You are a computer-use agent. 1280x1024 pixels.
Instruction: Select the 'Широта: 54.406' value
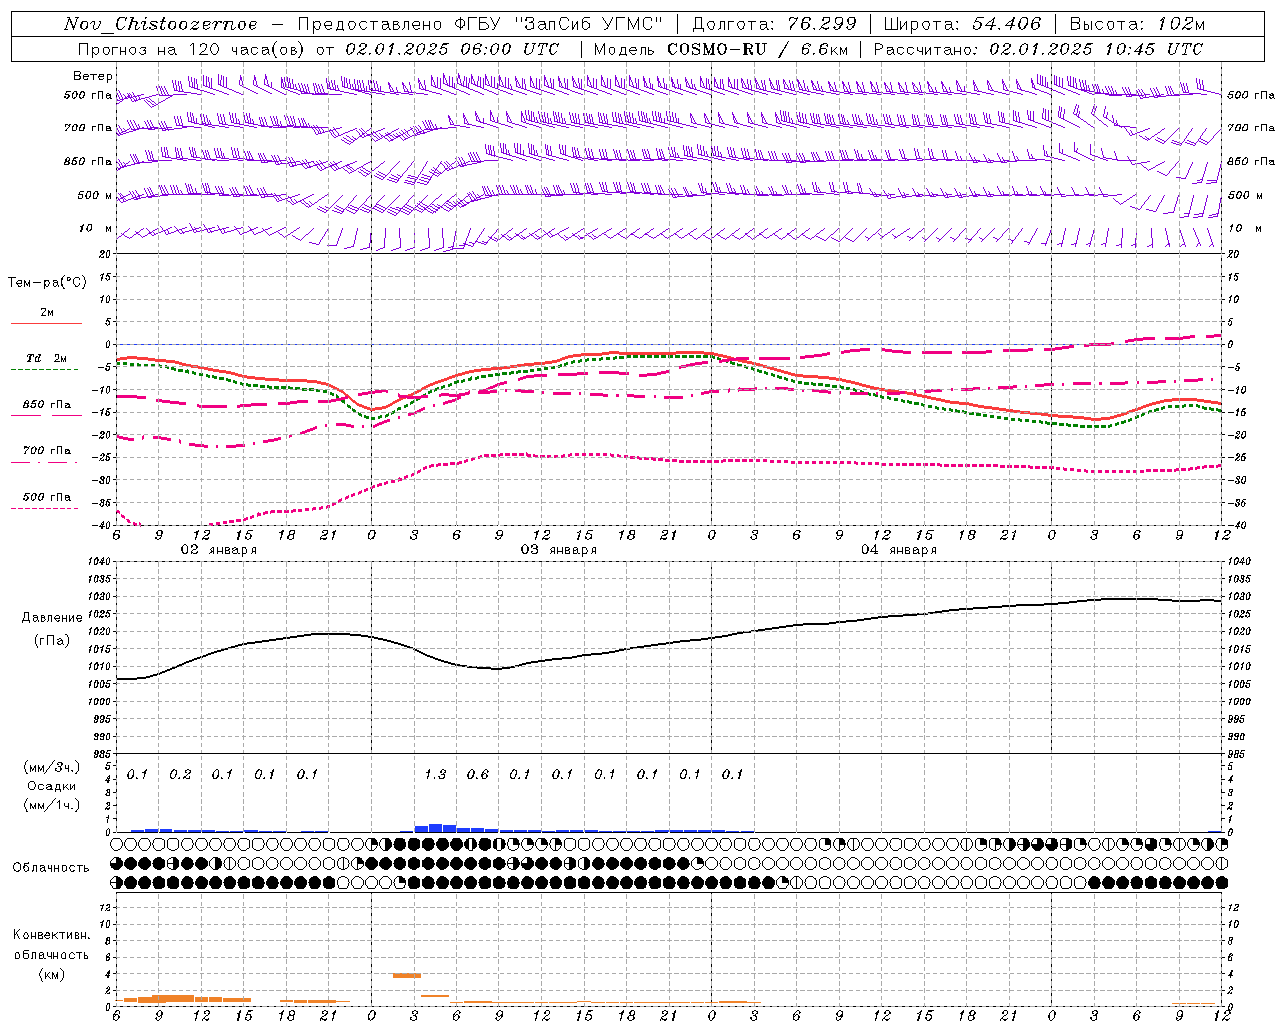tap(962, 24)
